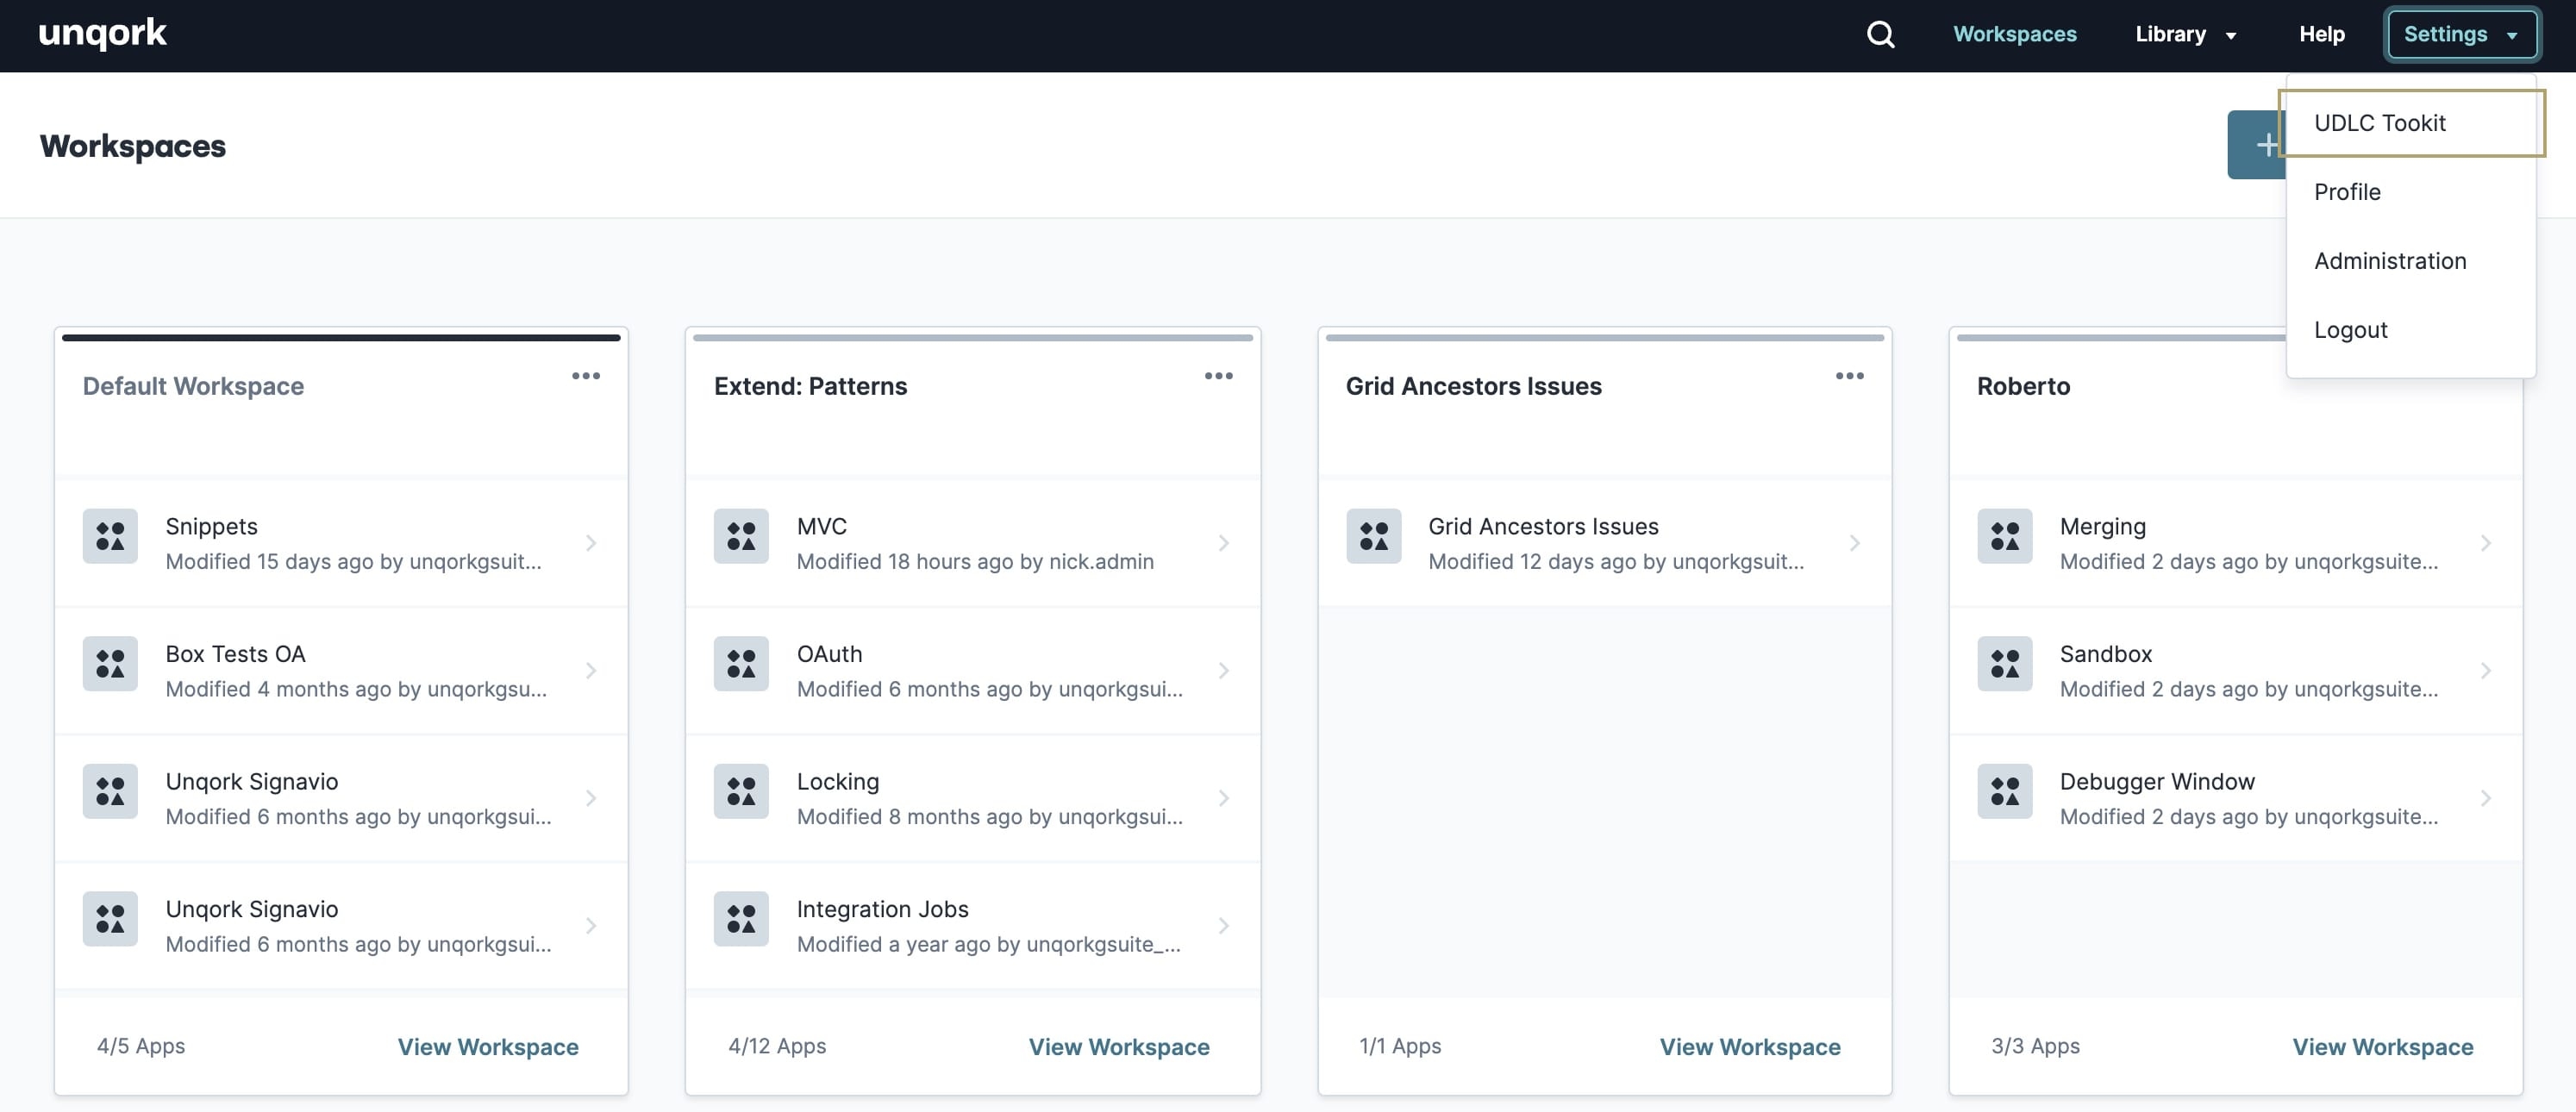View Workspace for Extend: Patterns
The image size is (2576, 1112).
coord(1119,1047)
